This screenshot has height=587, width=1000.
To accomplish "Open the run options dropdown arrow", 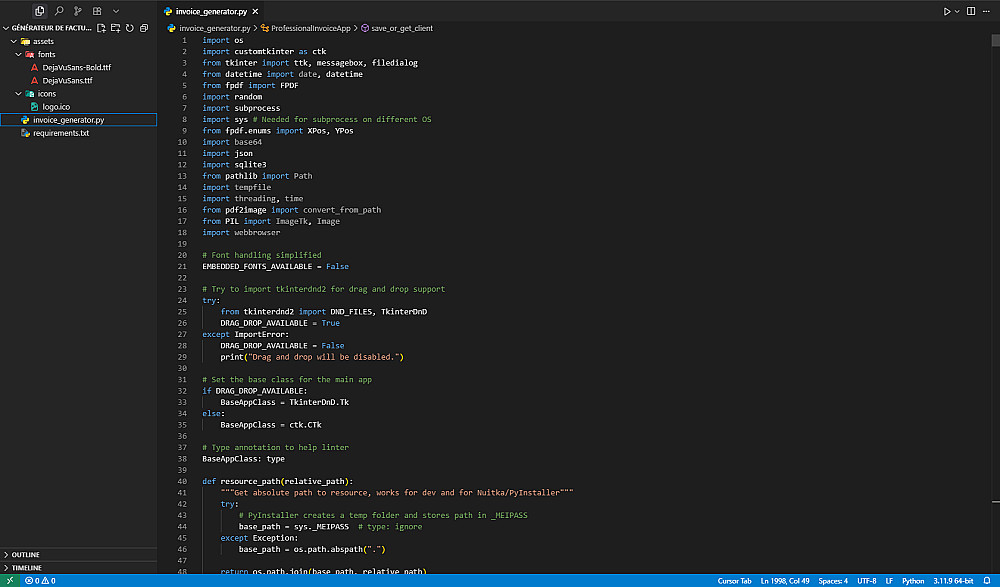I will point(957,11).
